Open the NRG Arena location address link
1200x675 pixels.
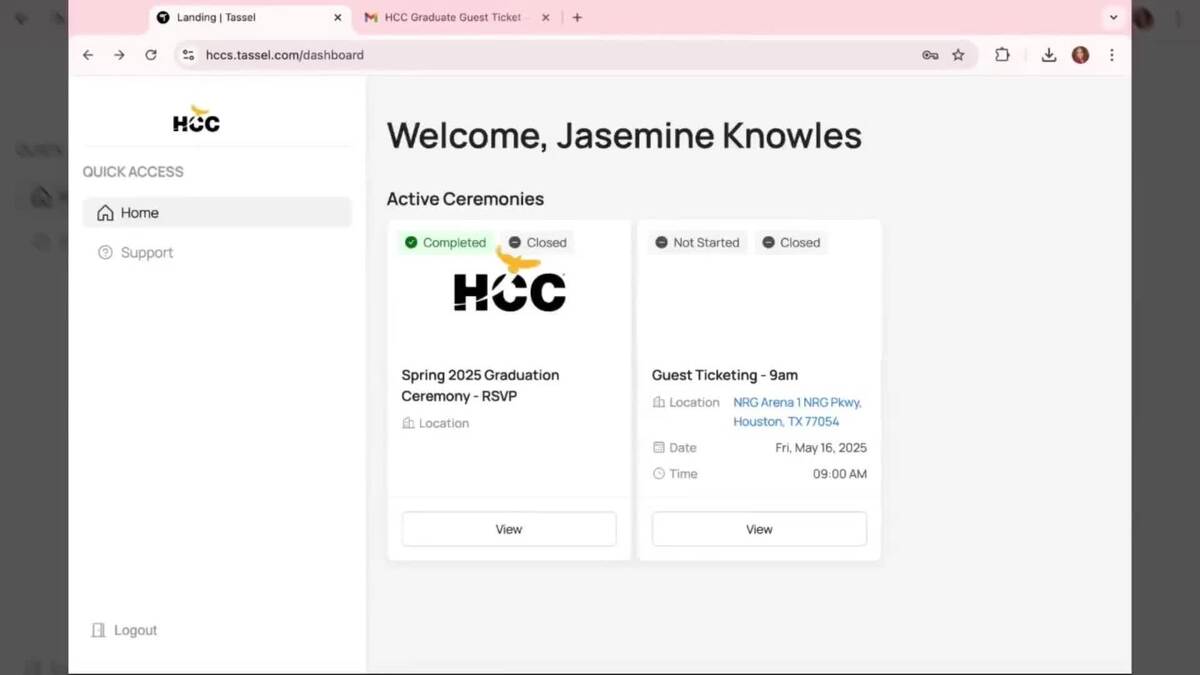tap(797, 412)
